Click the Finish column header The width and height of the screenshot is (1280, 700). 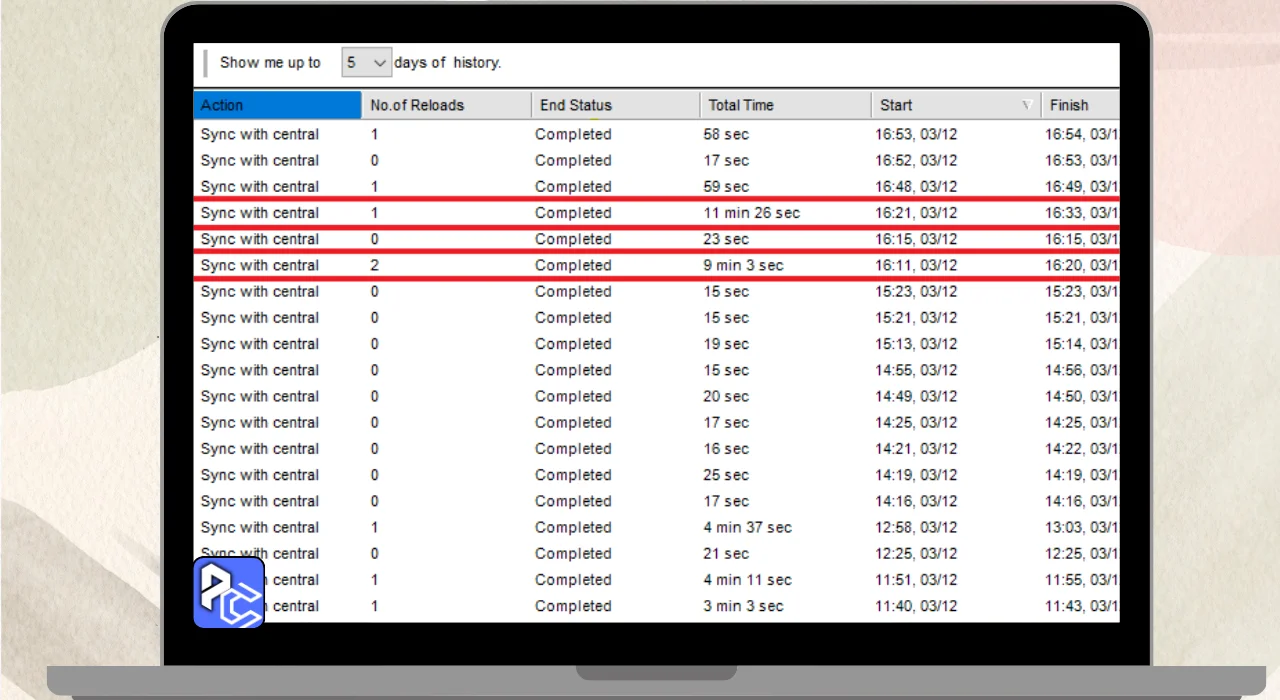1078,105
